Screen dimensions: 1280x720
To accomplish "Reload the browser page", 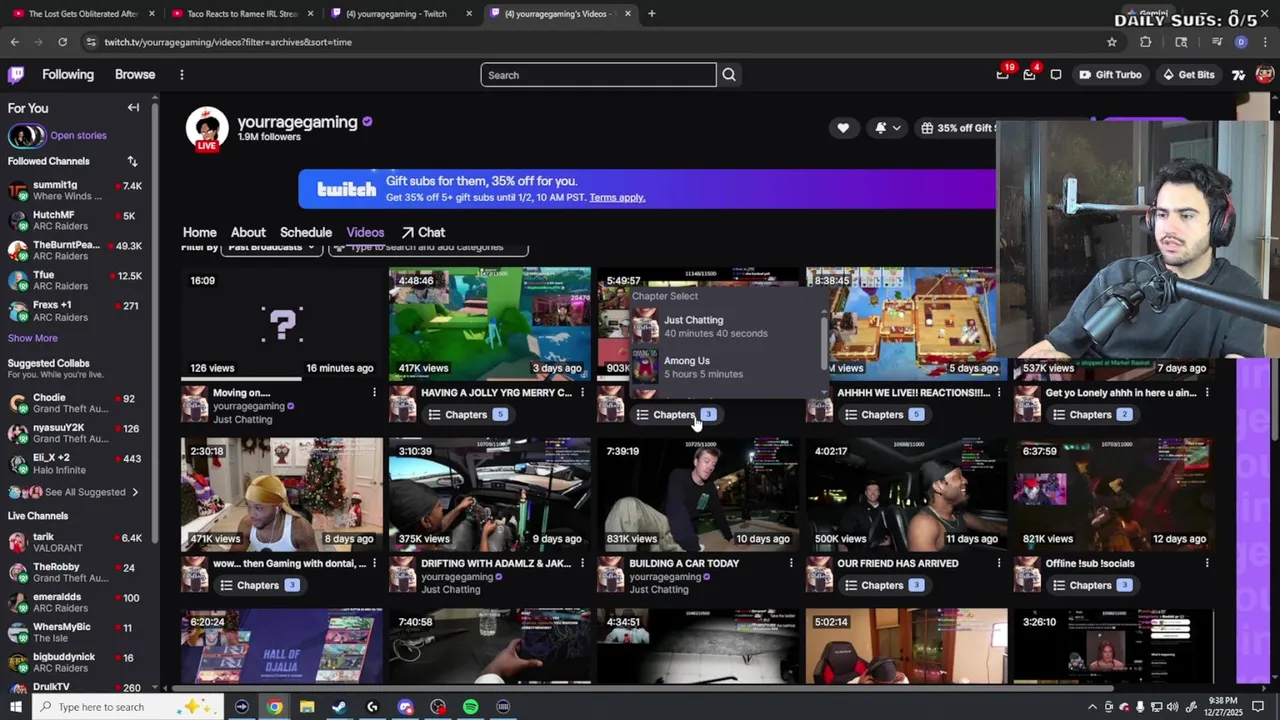I will pyautogui.click(x=62, y=42).
